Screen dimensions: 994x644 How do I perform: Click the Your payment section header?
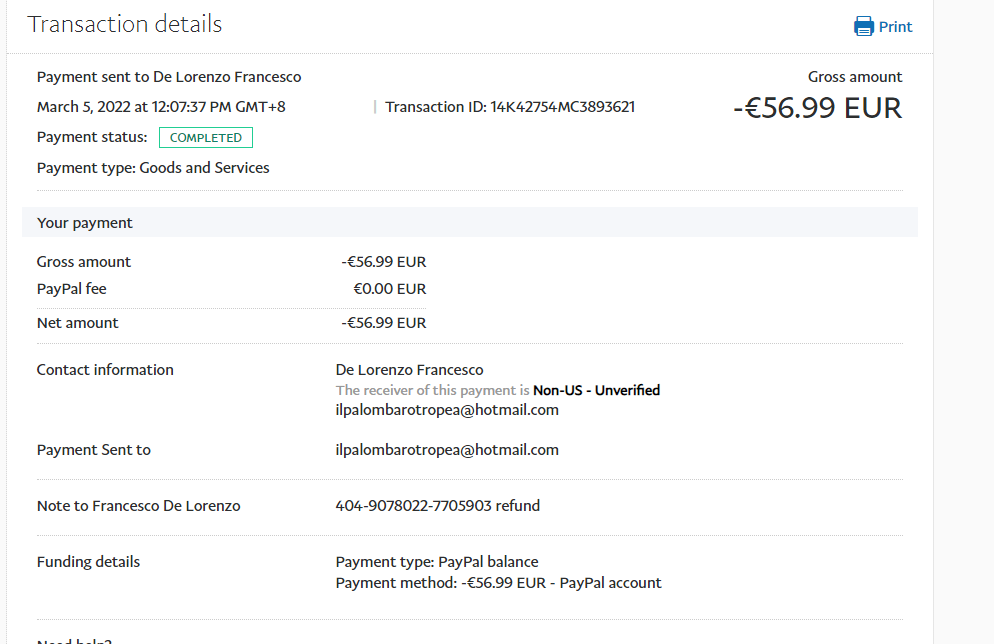point(85,223)
